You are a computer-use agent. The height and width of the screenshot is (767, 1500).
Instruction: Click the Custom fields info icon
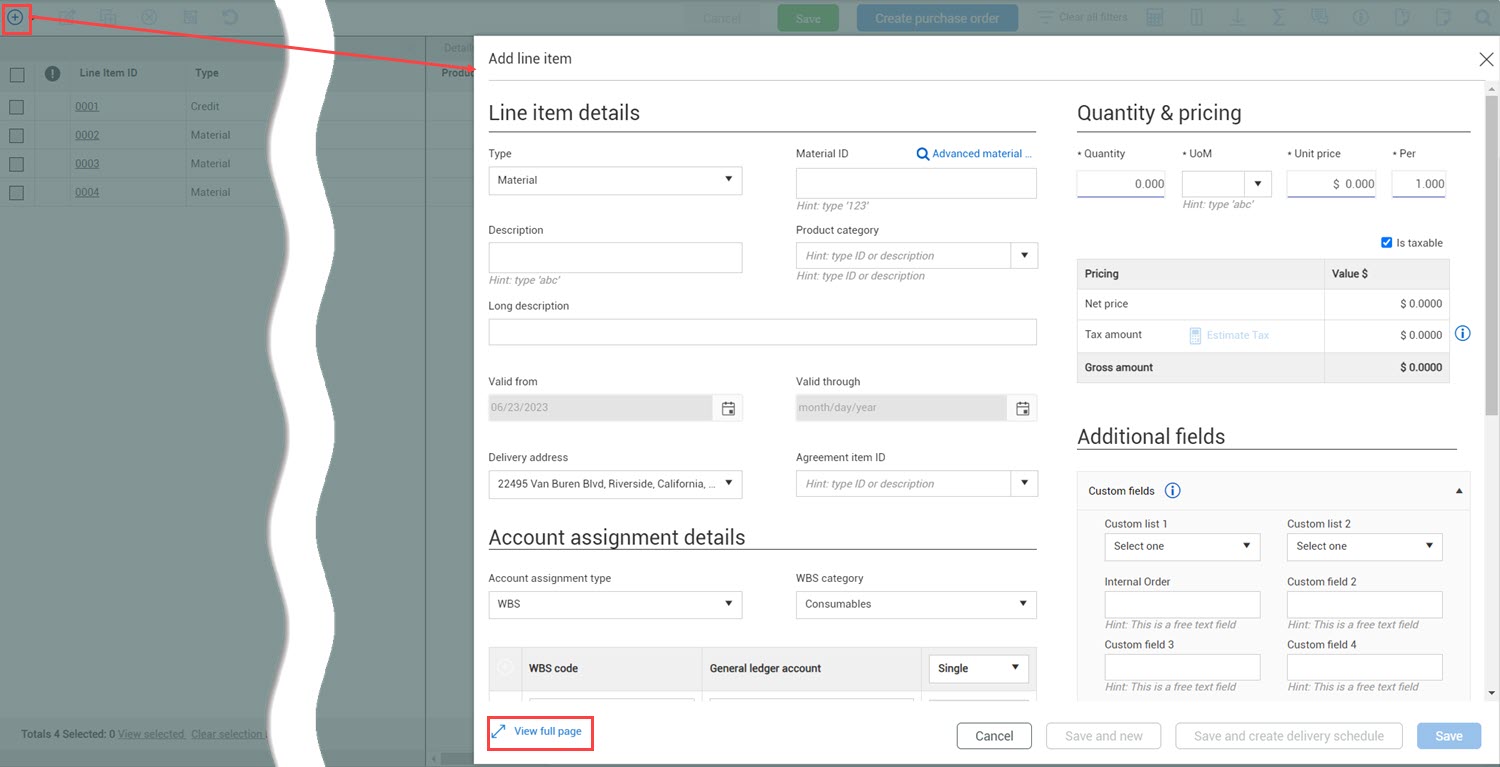point(1174,491)
